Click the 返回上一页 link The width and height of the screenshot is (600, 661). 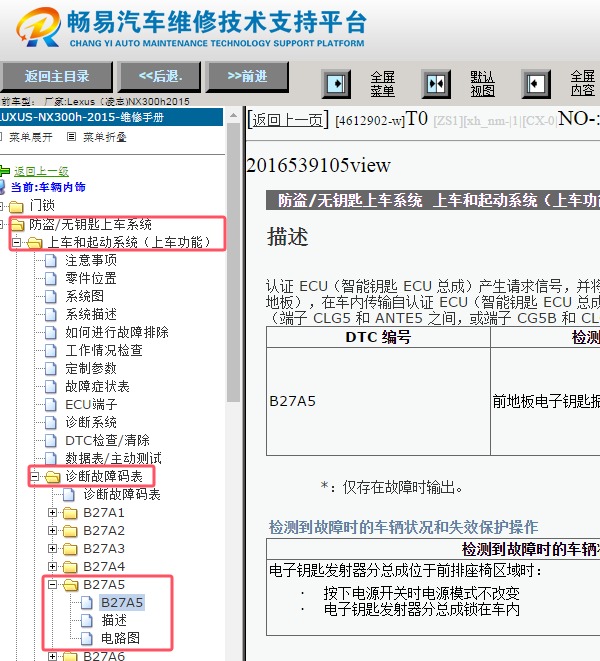click(x=288, y=120)
